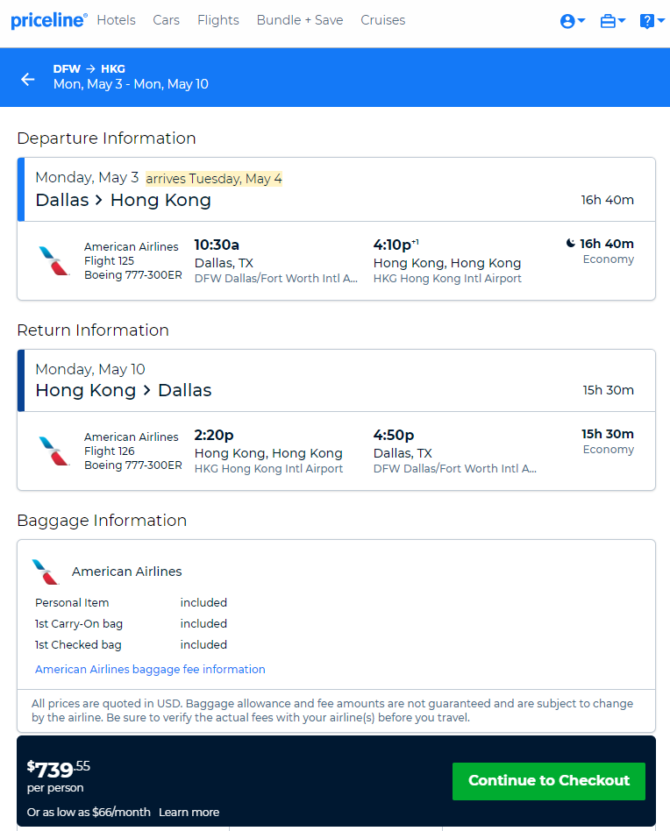Click Continue to Checkout button
Image resolution: width=670 pixels, height=831 pixels.
[549, 781]
